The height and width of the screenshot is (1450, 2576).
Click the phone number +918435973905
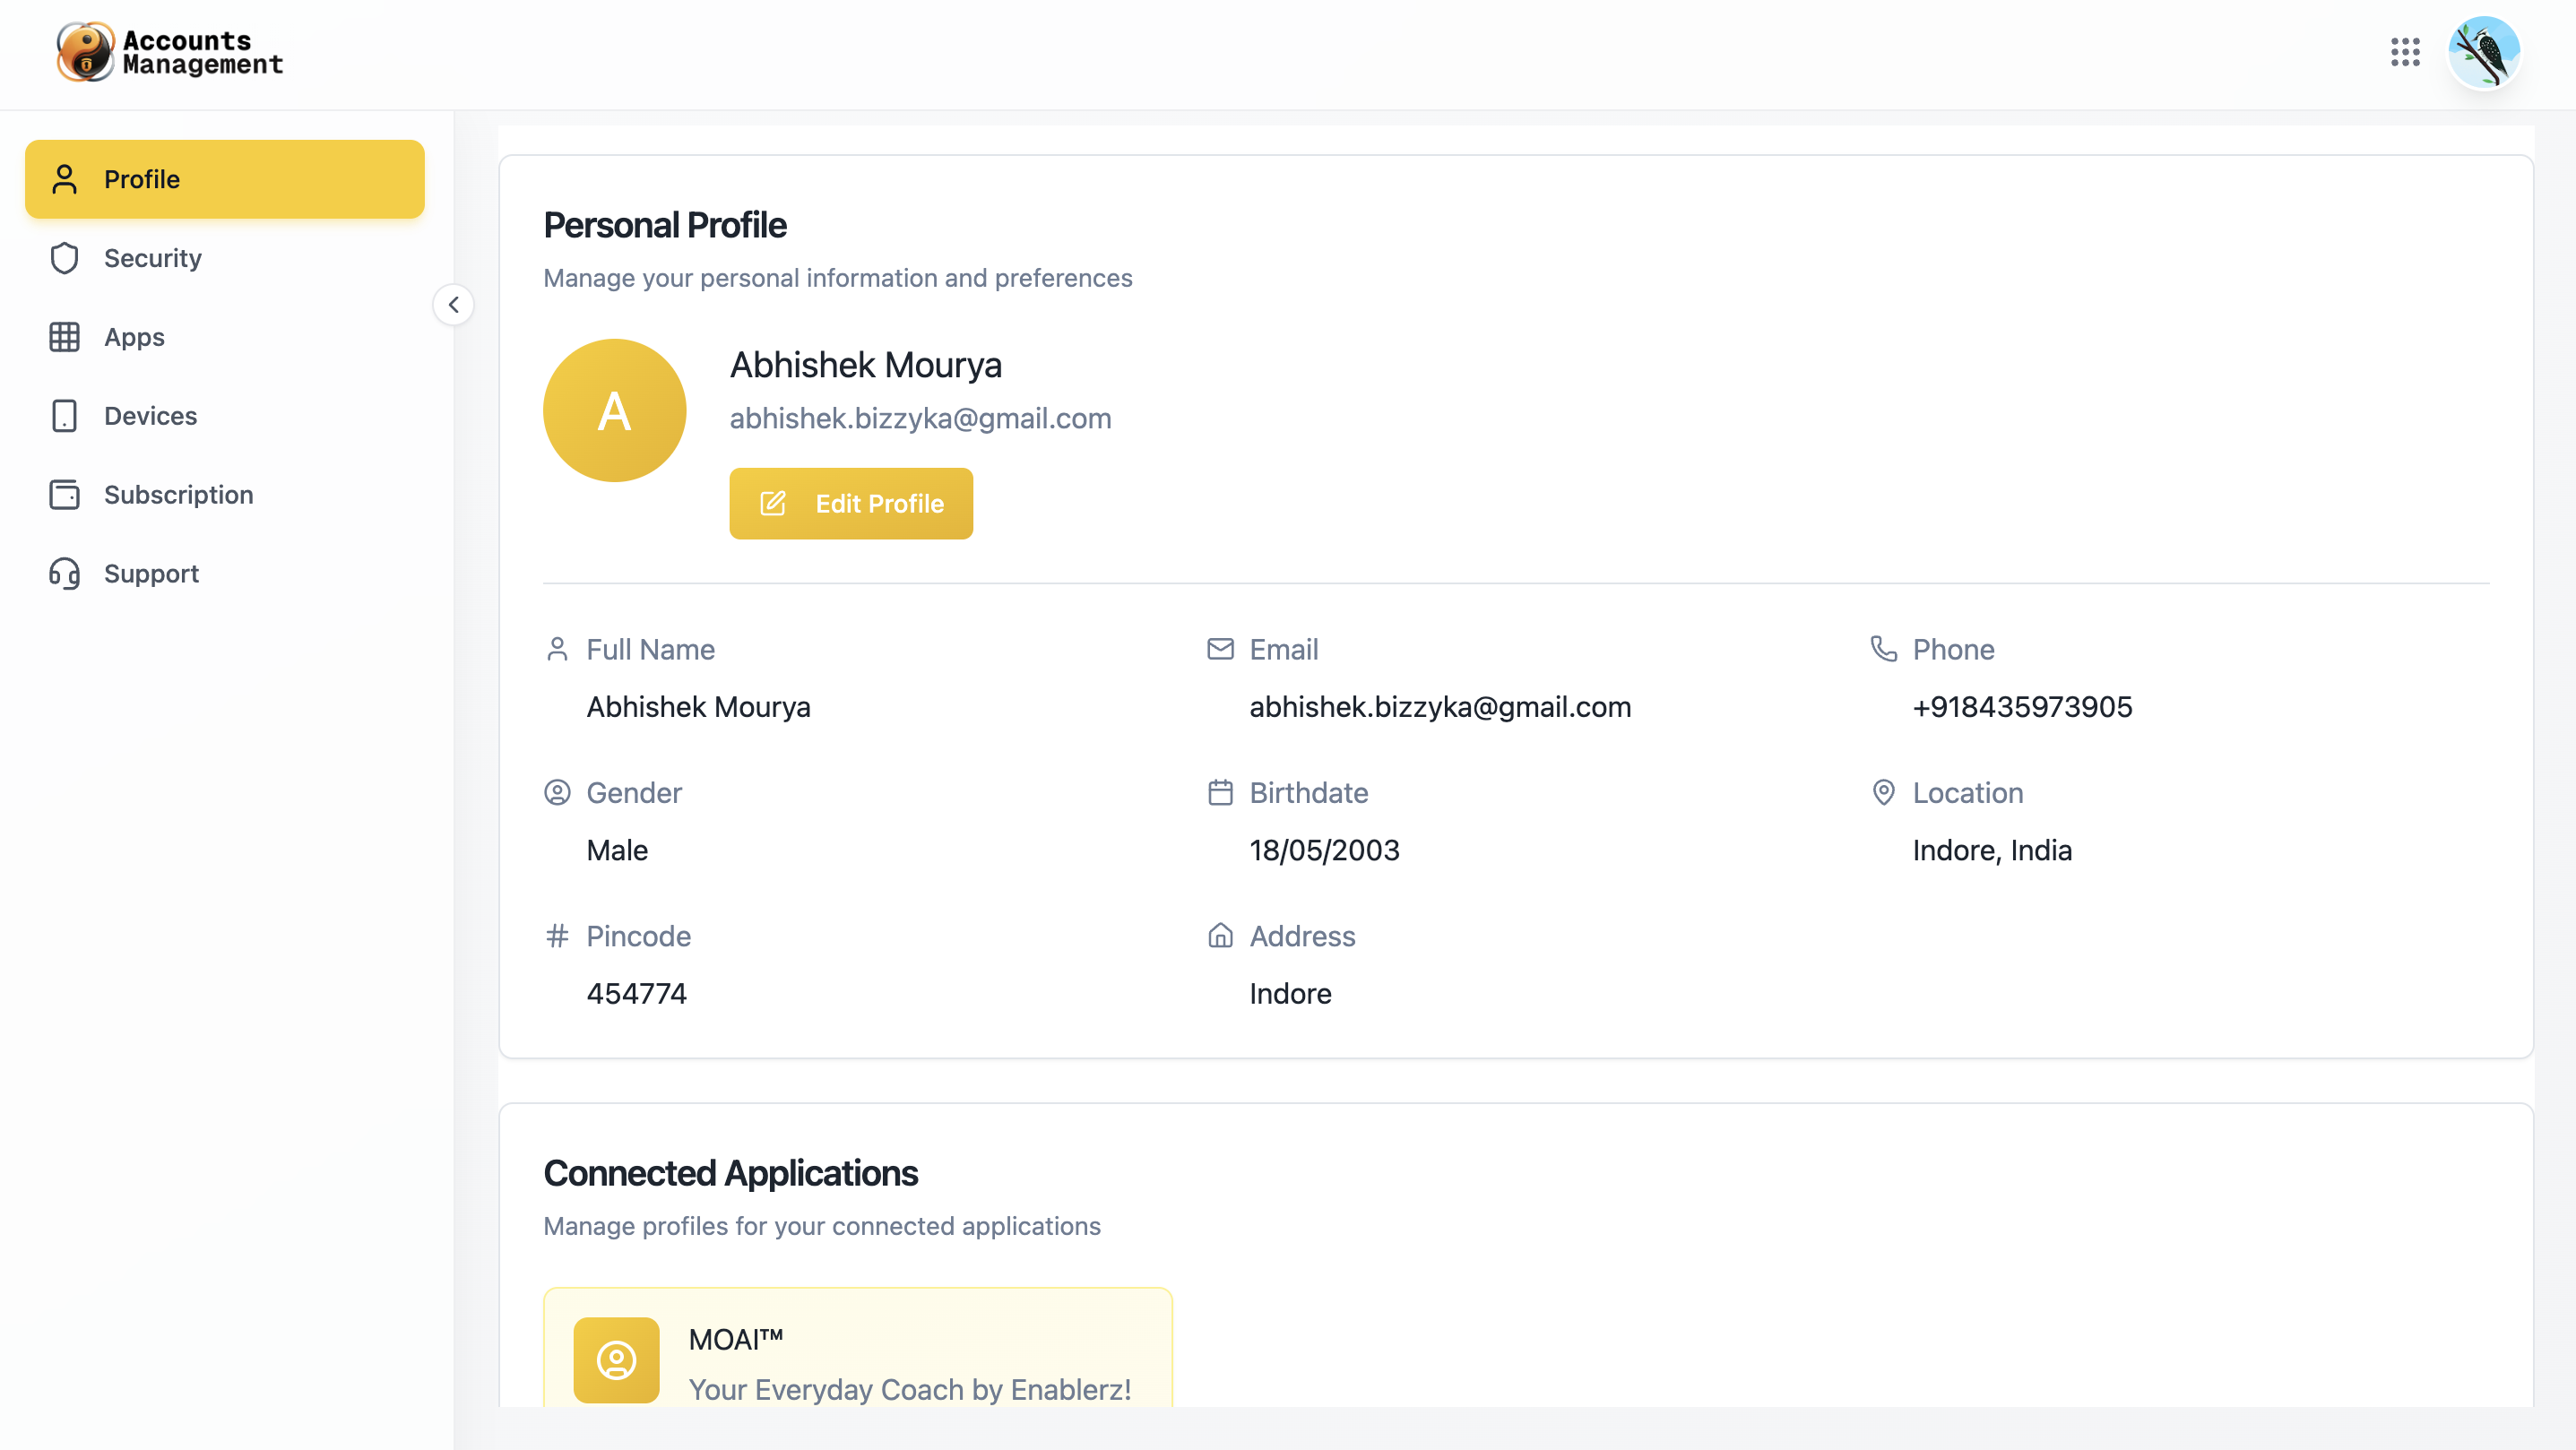pos(2022,707)
